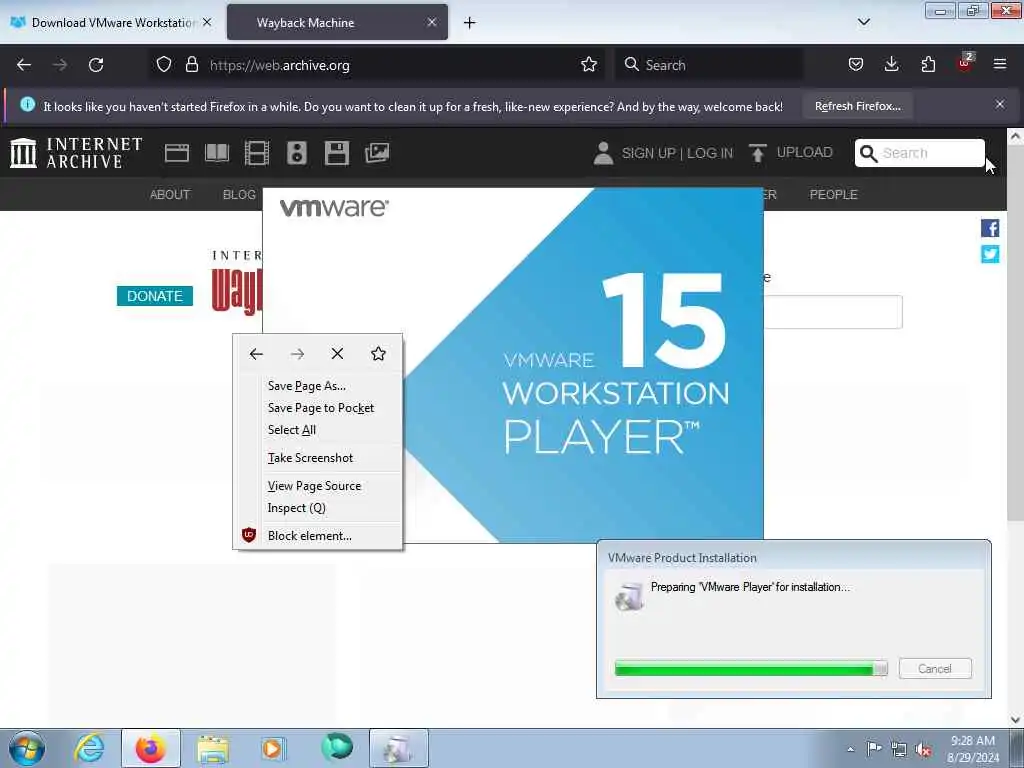Click the Internet Archive Search field

[920, 153]
